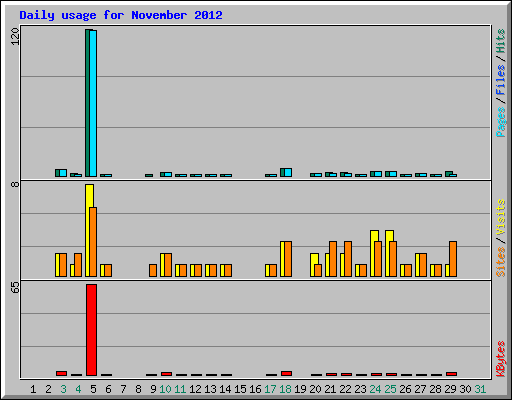
Task: Click the 'Pages' legend label
Action: (x=501, y=122)
